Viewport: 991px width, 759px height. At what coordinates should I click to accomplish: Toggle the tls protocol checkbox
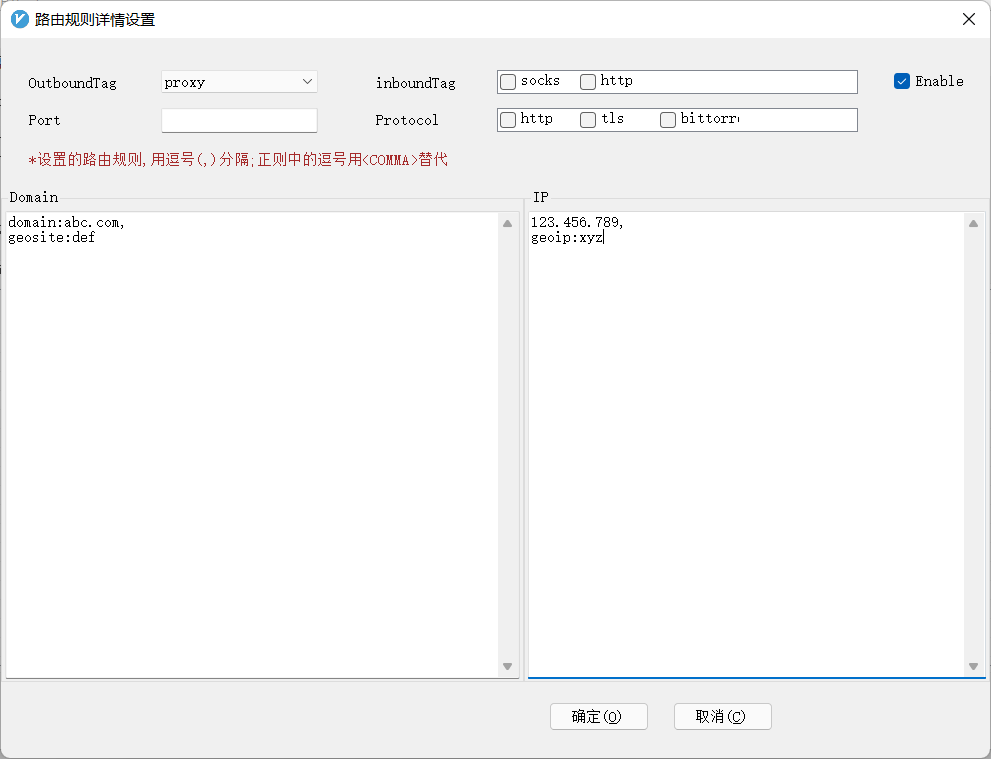[587, 119]
